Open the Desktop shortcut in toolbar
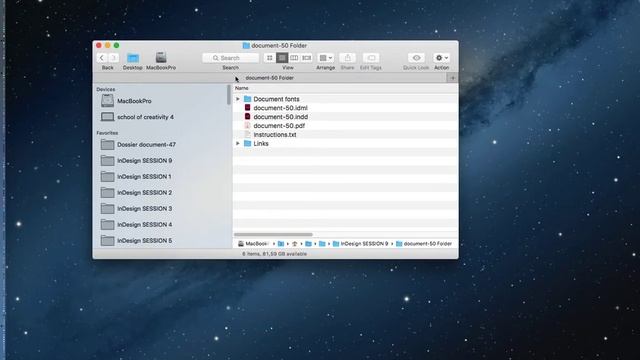 [133, 58]
